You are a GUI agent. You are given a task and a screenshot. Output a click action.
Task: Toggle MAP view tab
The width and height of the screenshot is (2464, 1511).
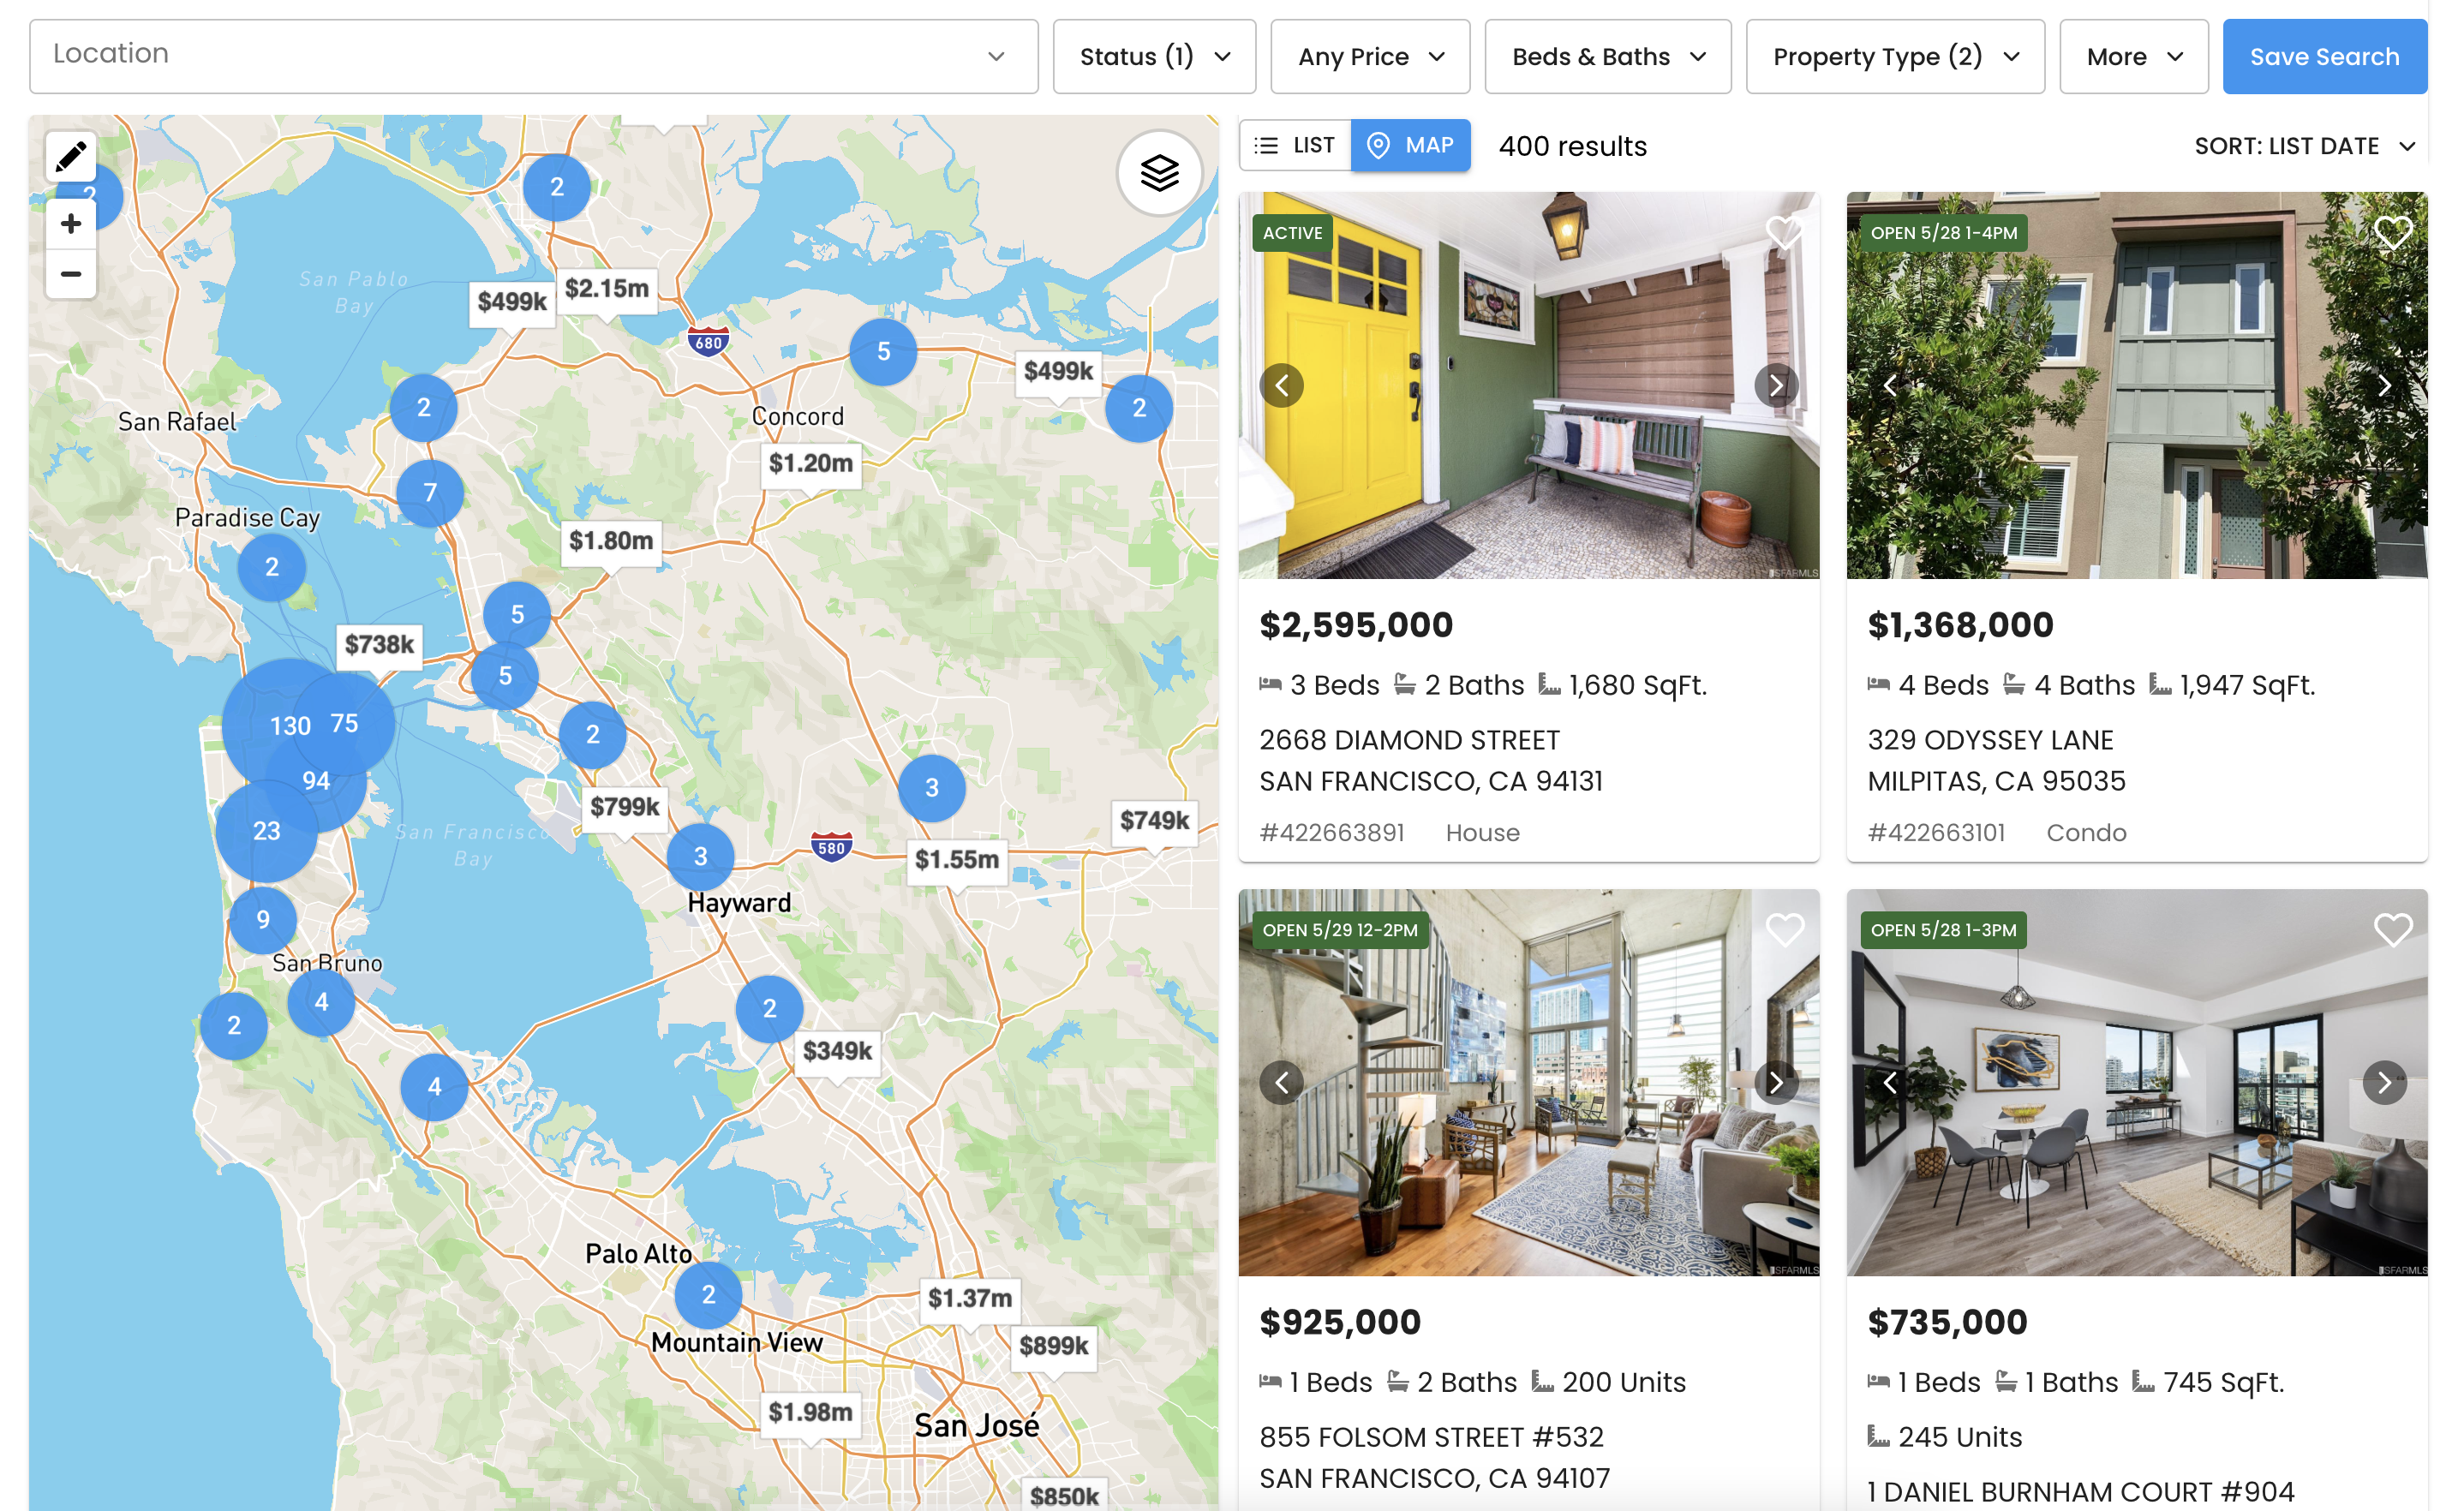(1409, 144)
